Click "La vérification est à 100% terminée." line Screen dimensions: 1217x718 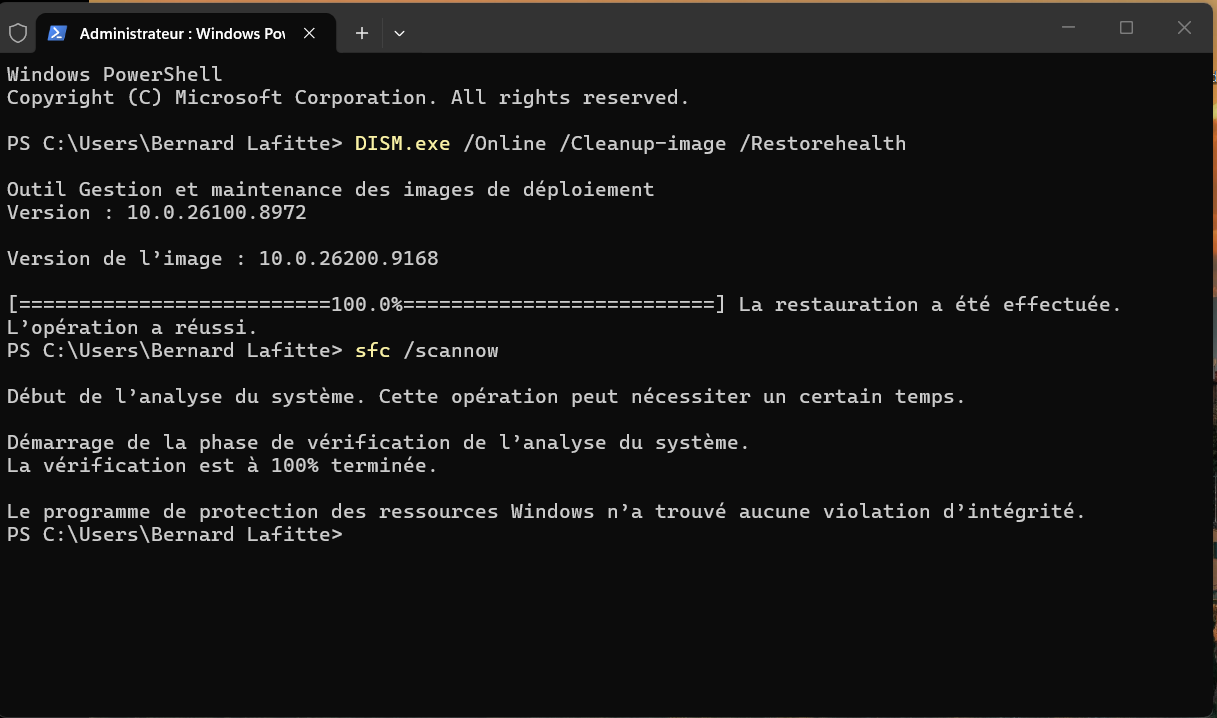point(223,465)
